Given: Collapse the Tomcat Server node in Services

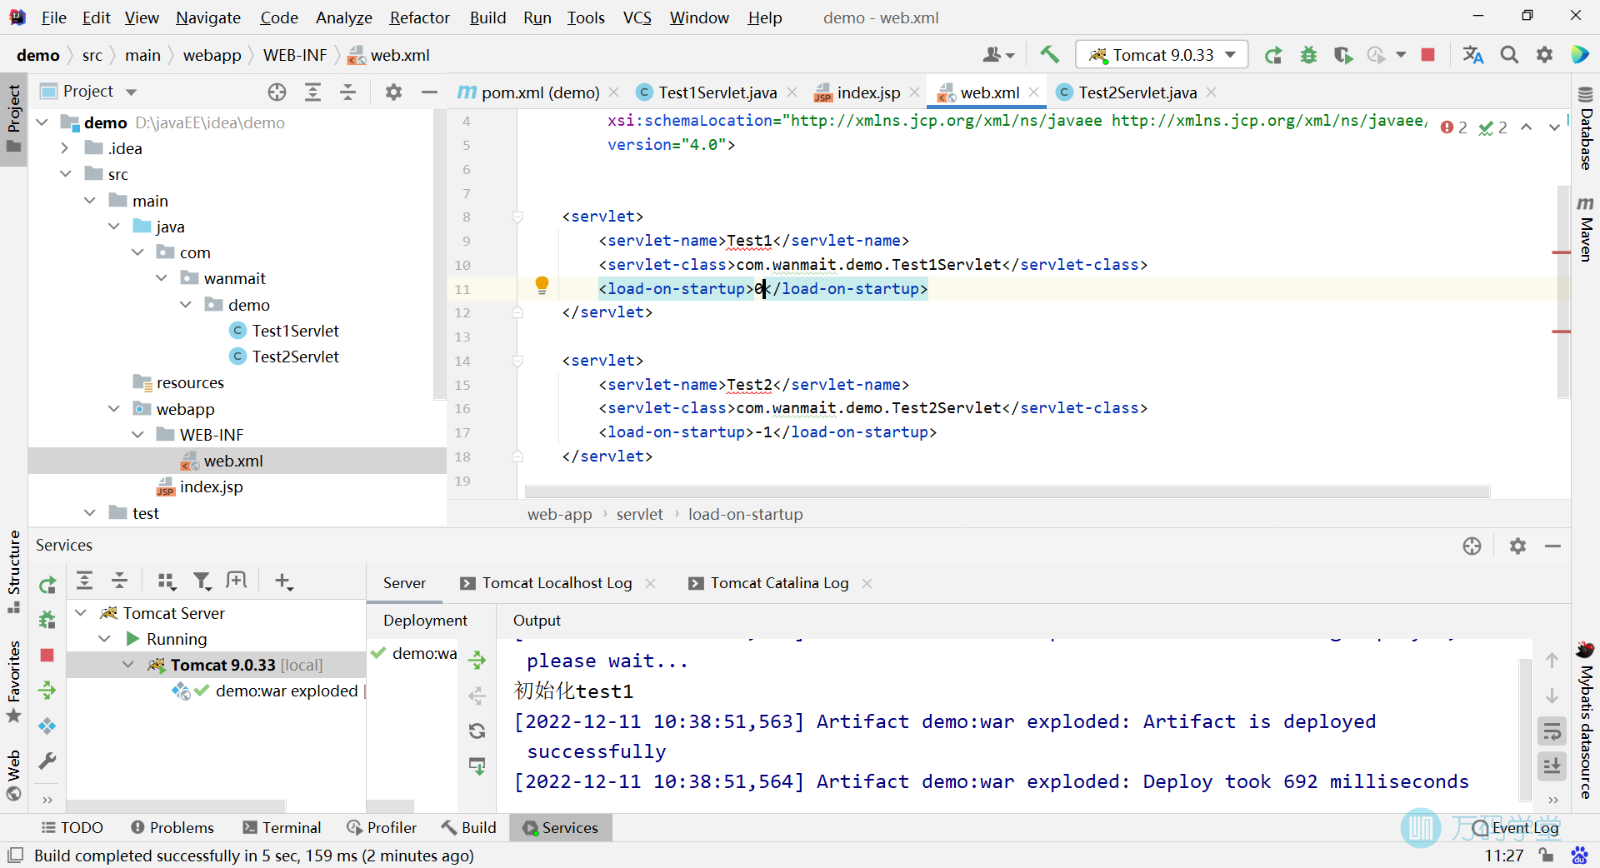Looking at the screenshot, I should [x=80, y=613].
